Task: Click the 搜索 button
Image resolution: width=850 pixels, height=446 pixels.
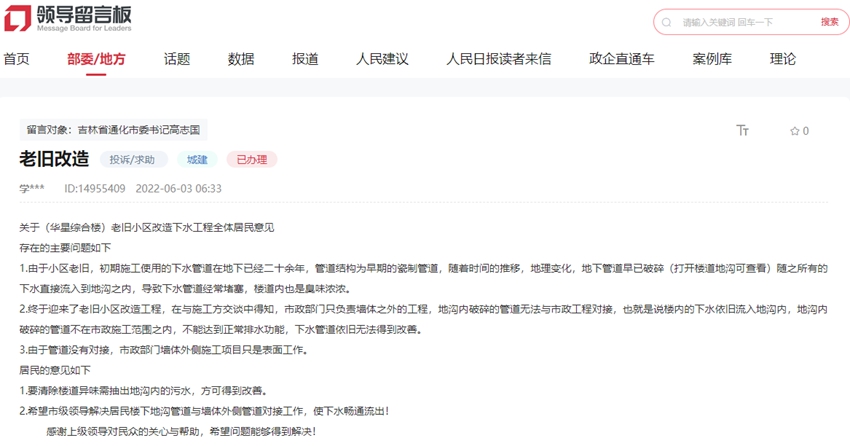Action: pyautogui.click(x=829, y=22)
